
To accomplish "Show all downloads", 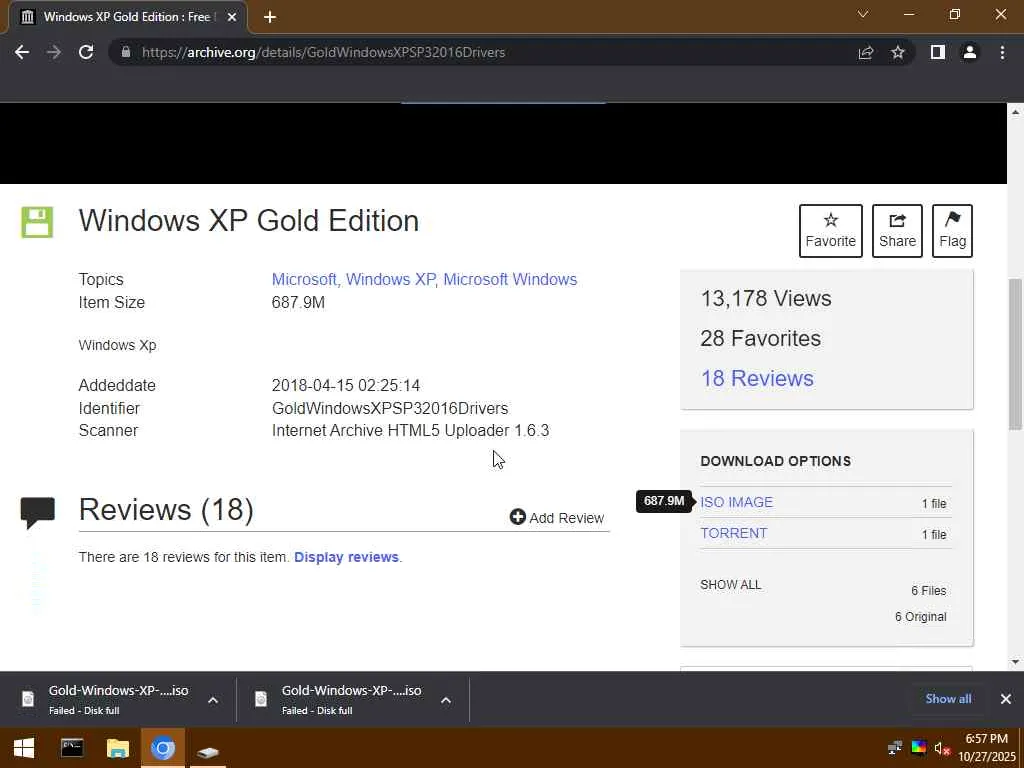I will [948, 699].
